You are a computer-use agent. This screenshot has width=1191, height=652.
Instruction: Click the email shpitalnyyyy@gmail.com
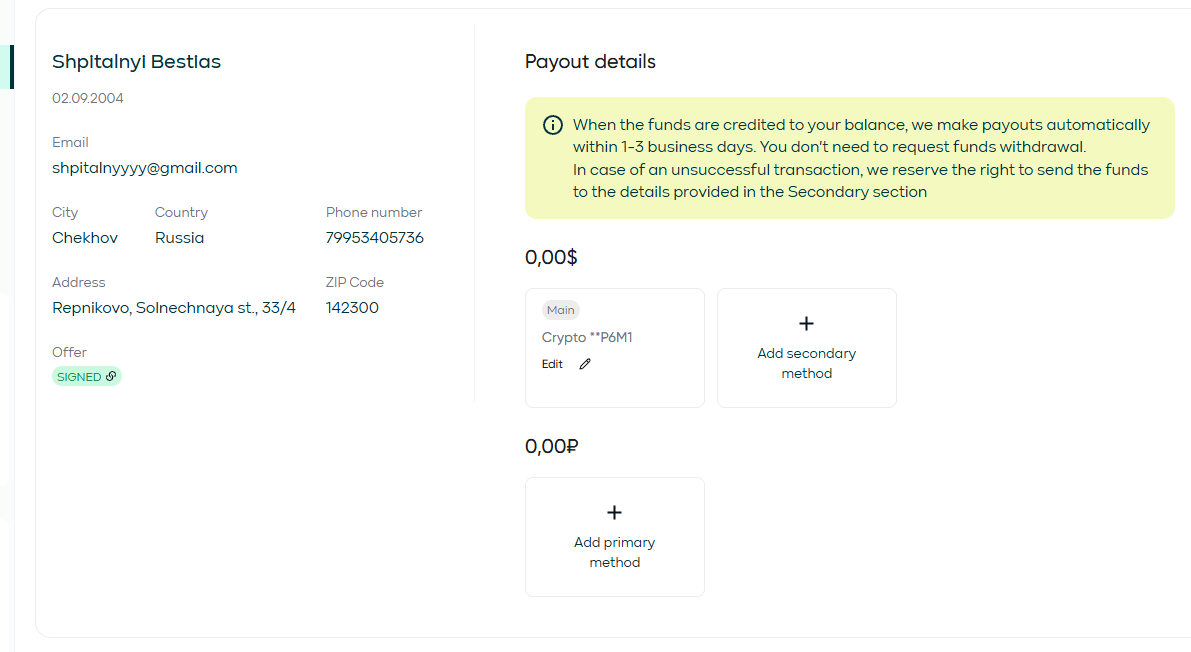click(x=145, y=168)
